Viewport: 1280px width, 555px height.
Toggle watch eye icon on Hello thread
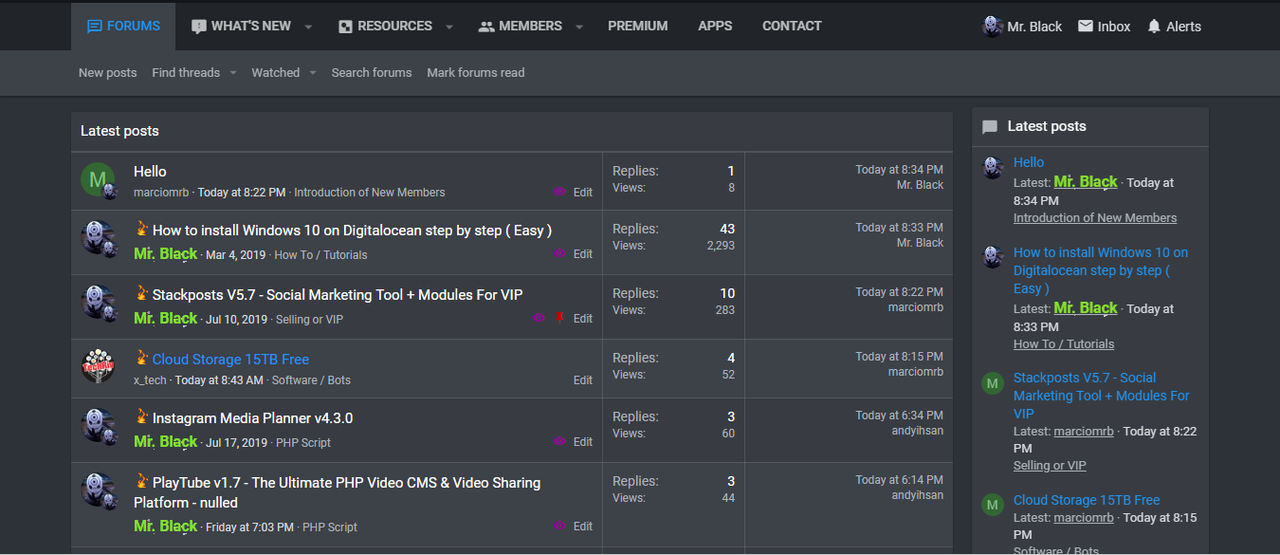pyautogui.click(x=559, y=192)
